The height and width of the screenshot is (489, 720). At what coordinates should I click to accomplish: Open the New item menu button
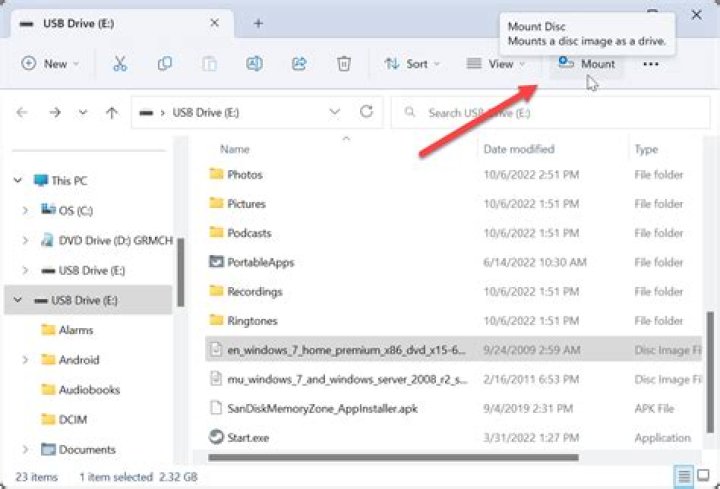pyautogui.click(x=51, y=64)
